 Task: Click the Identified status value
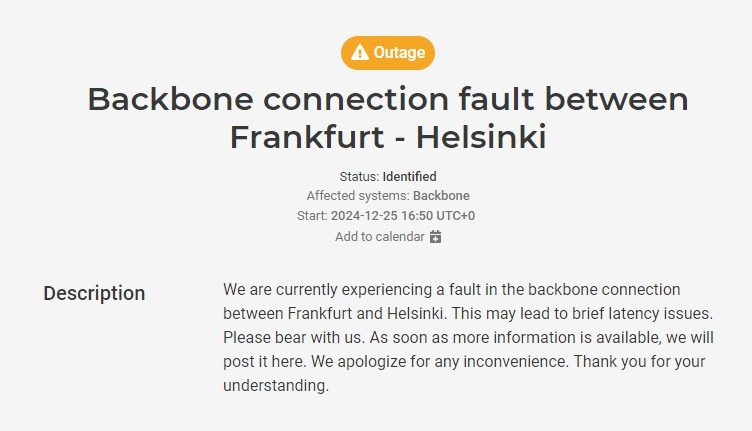[410, 176]
